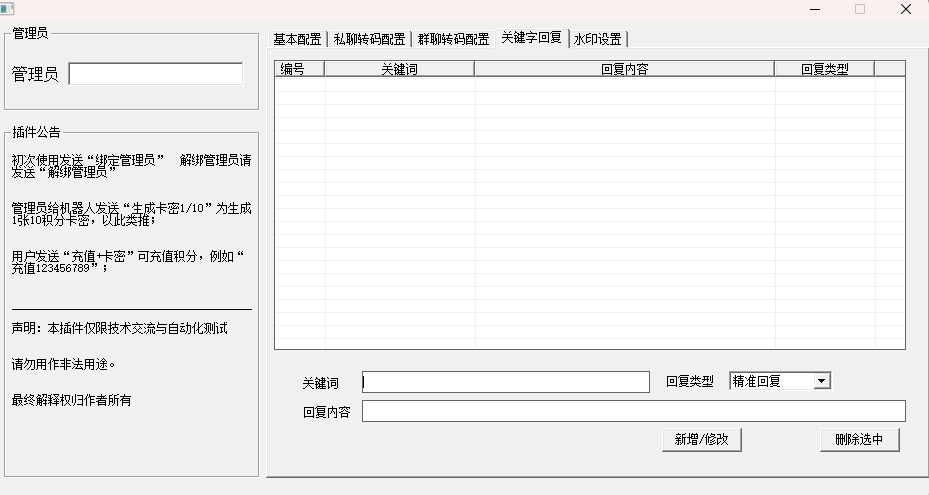Click inside the empty keyword list area
Screen dimensions: 929x495
pyautogui.click(x=589, y=210)
